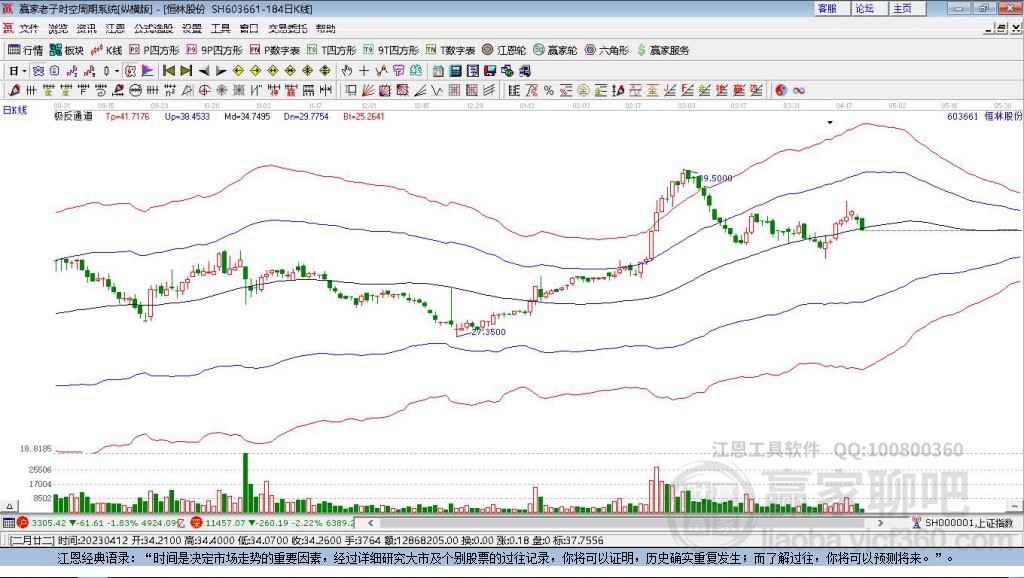1024x578 pixels.
Task: Select the crosshair plus cursor icon
Action: point(364,71)
